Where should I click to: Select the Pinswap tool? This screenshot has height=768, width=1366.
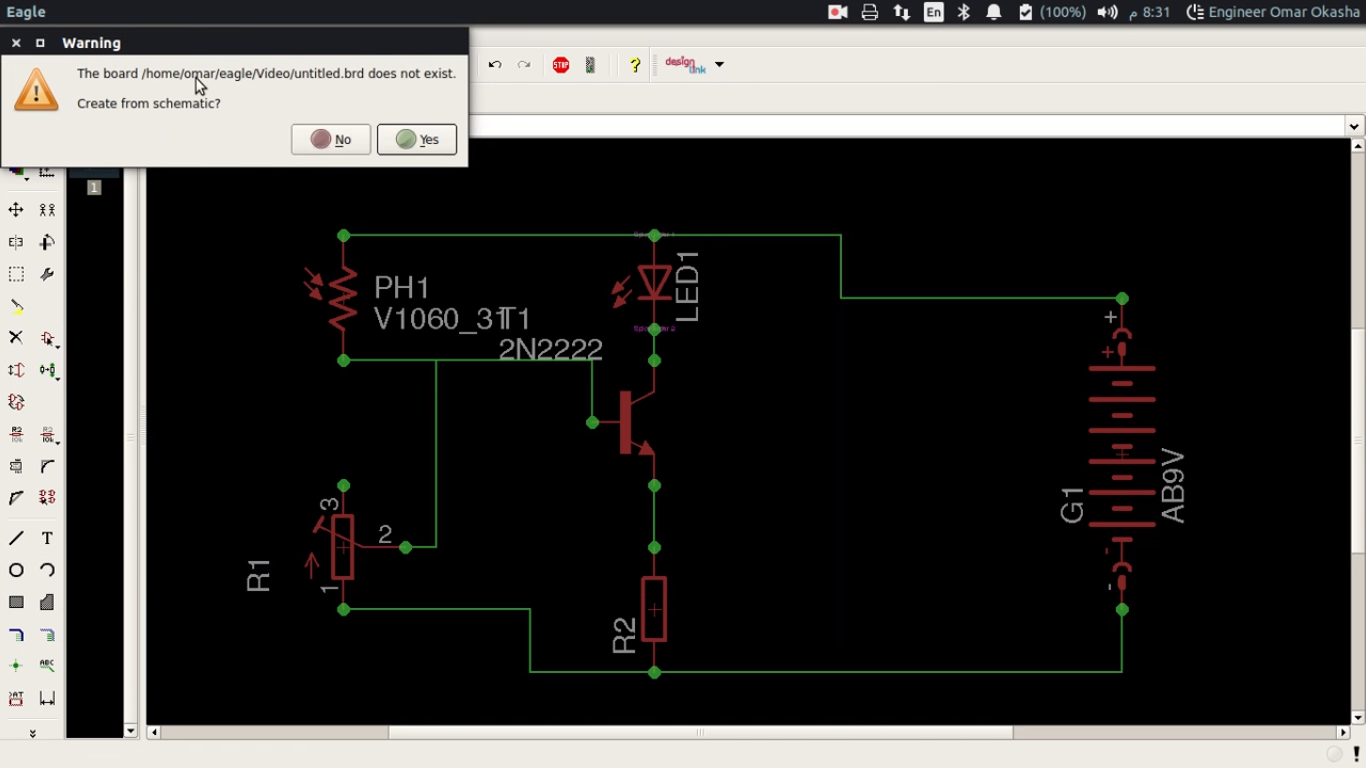coord(16,370)
